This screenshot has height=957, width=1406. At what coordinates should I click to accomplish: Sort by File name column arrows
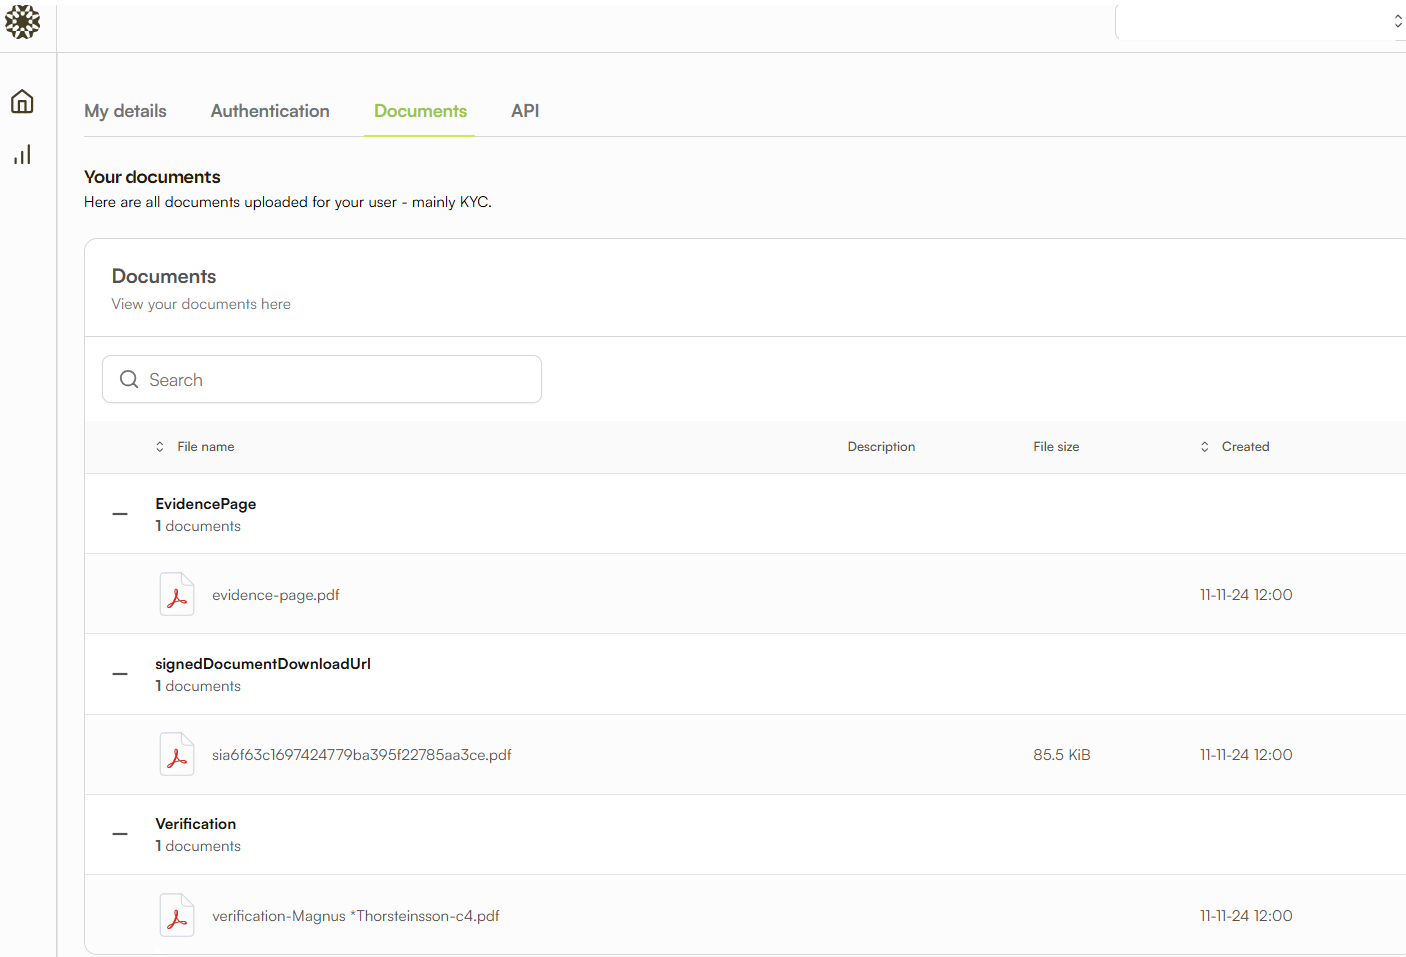click(x=160, y=447)
